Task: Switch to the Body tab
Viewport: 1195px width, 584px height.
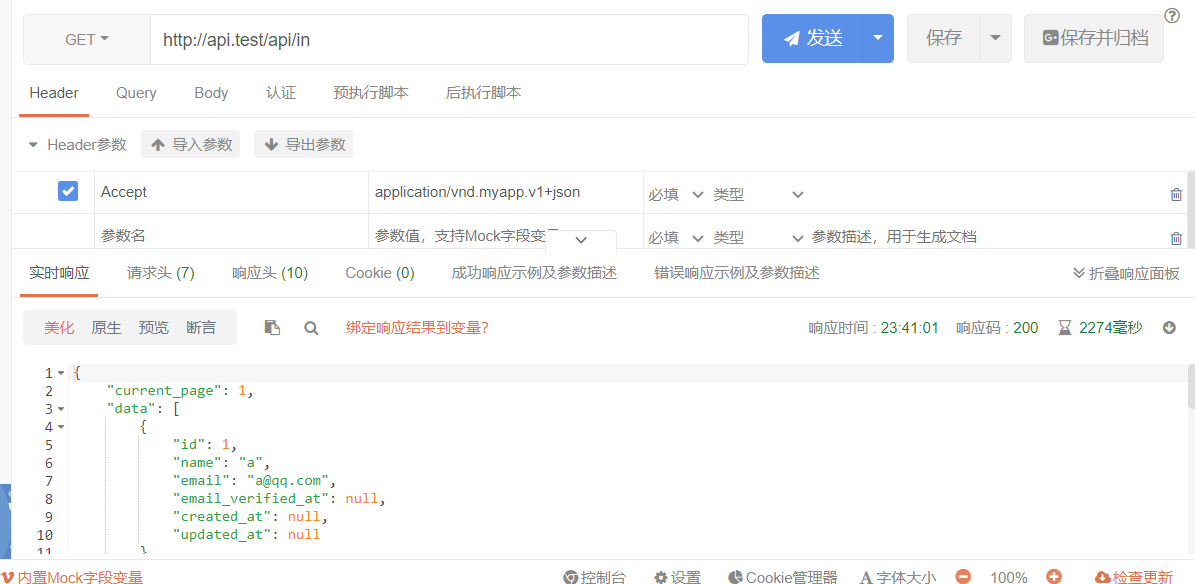Action: [211, 93]
